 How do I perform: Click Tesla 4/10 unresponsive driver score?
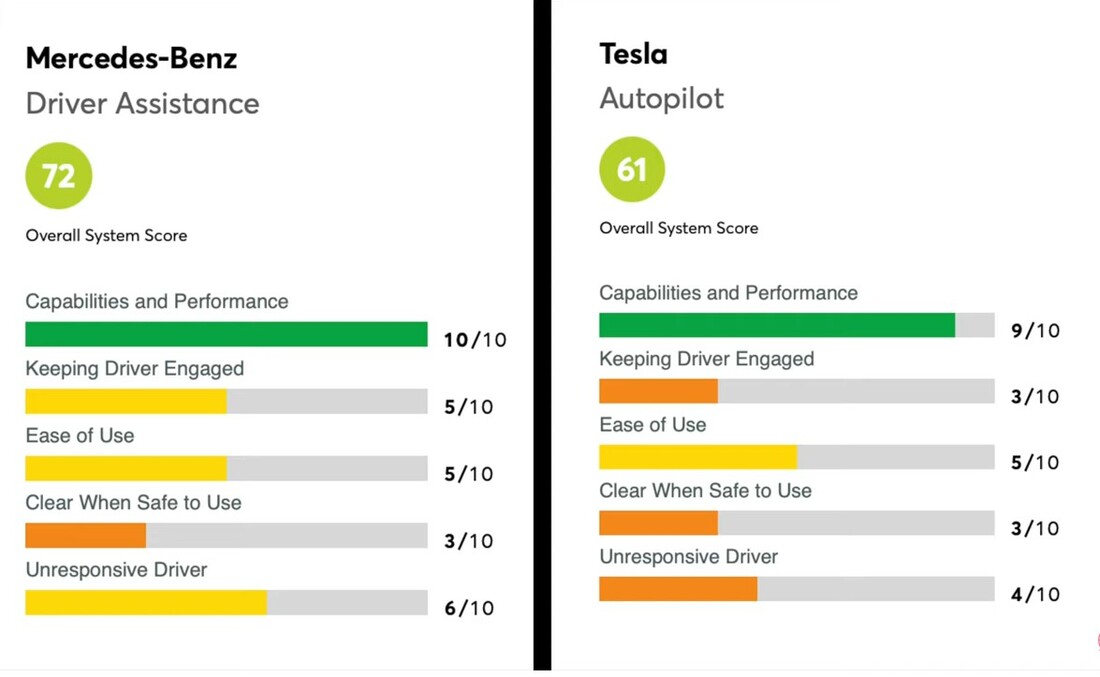click(1035, 595)
